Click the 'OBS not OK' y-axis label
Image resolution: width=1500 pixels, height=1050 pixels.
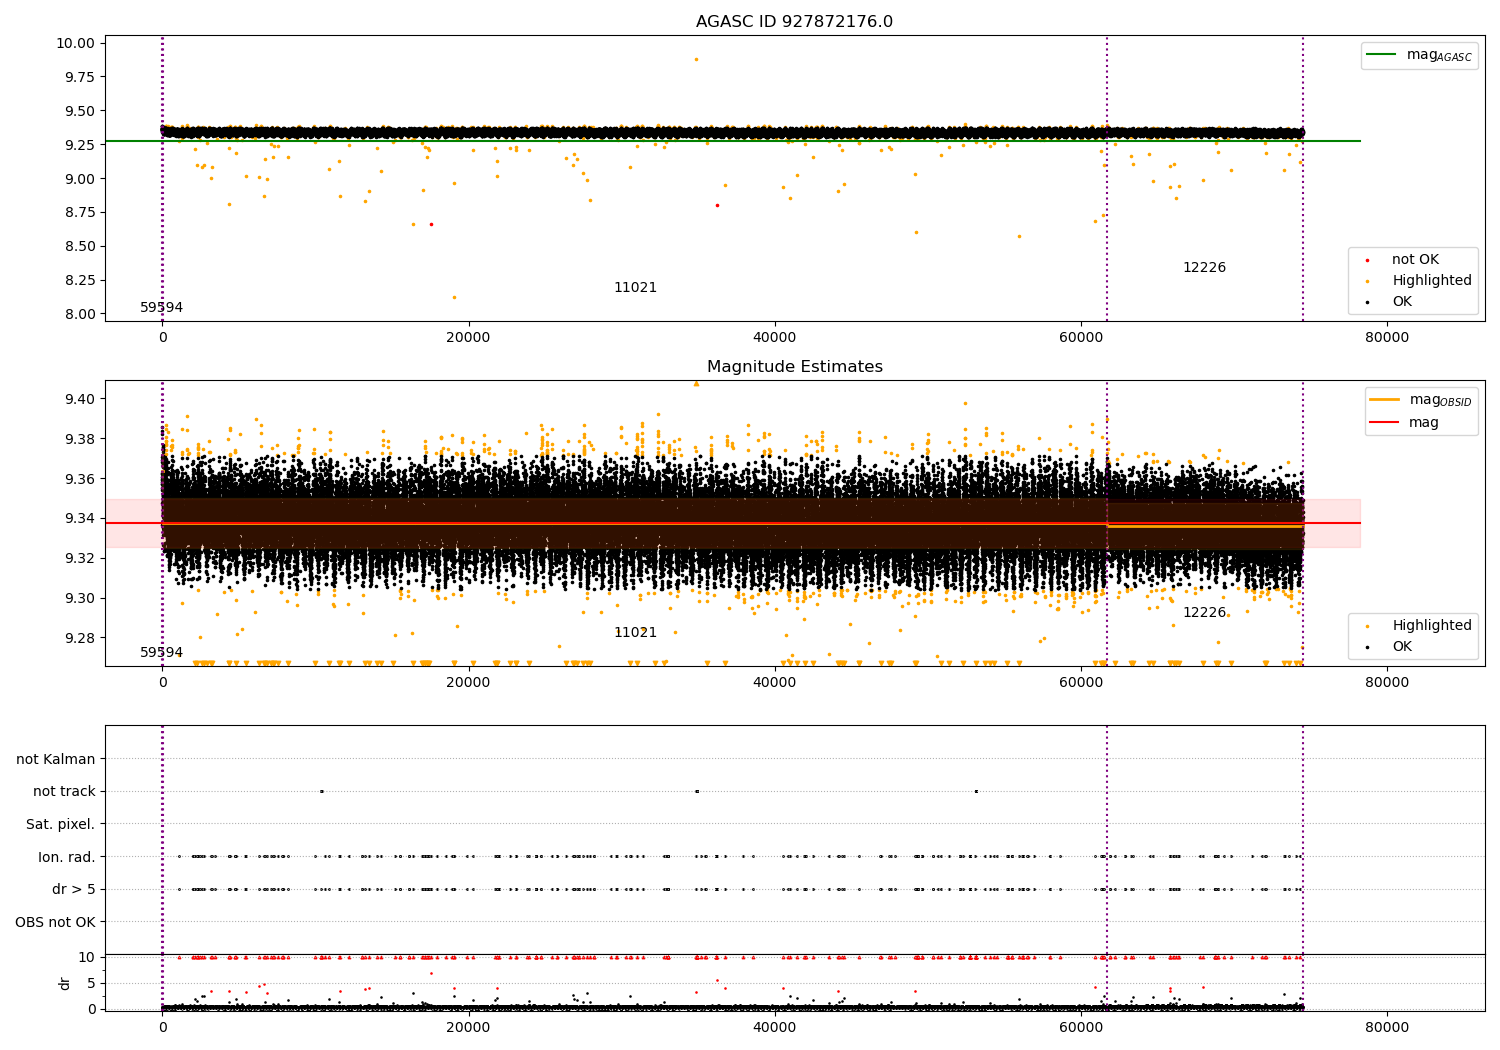coord(55,922)
